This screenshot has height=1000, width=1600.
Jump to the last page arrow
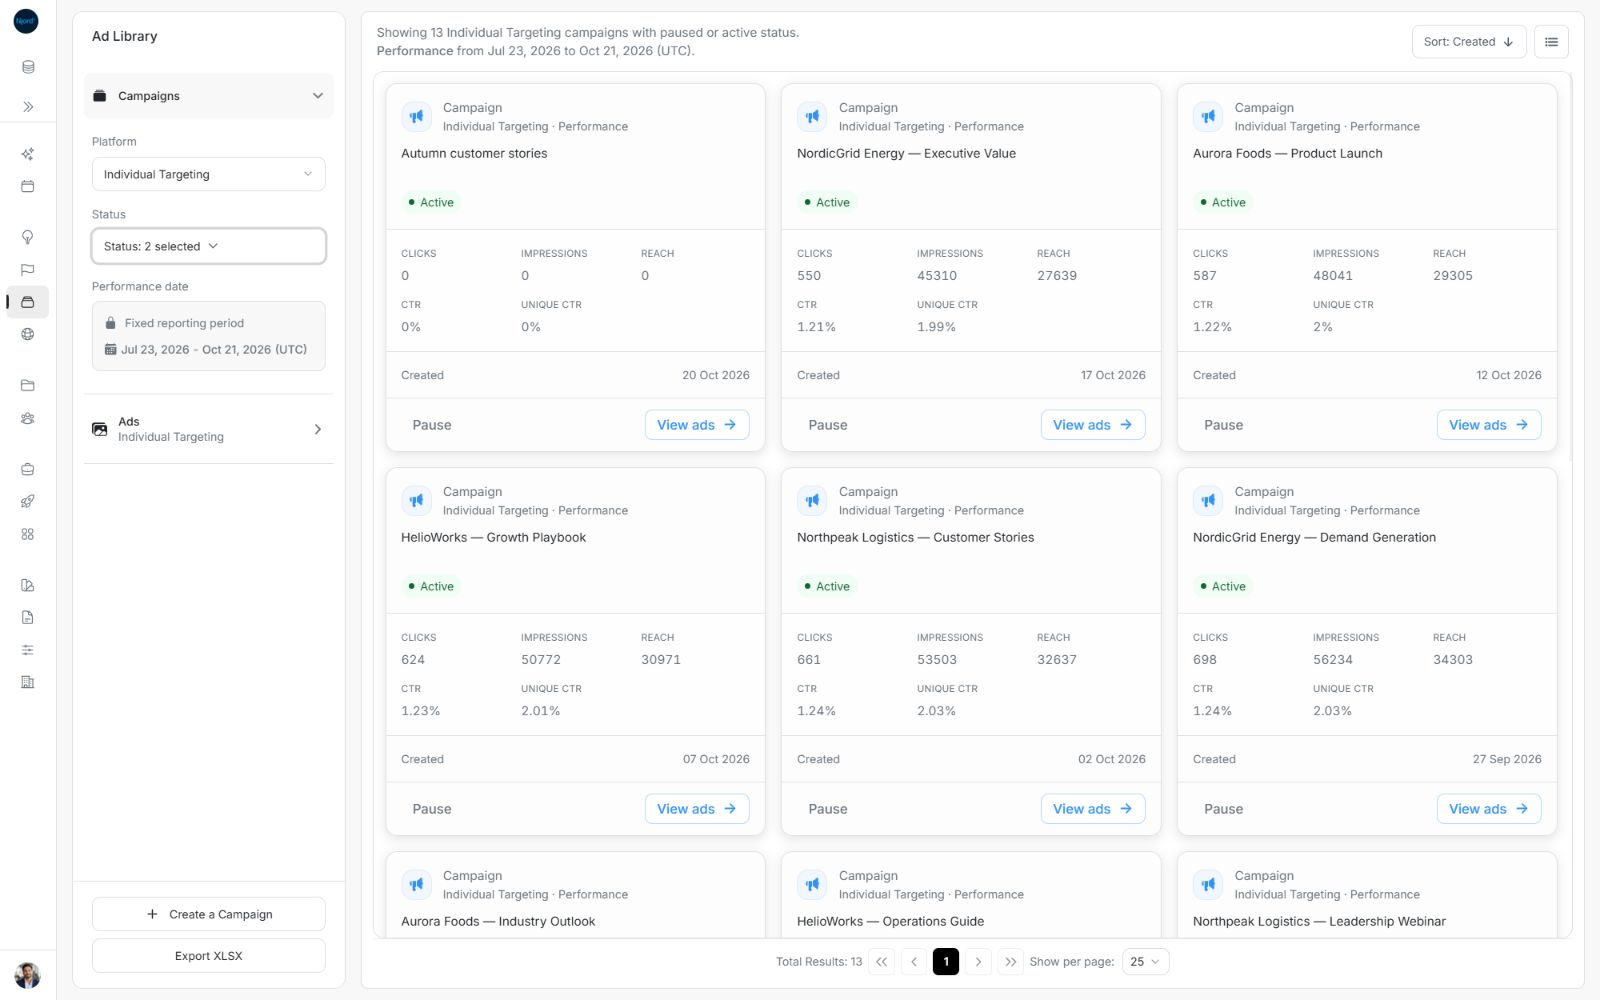click(1010, 962)
